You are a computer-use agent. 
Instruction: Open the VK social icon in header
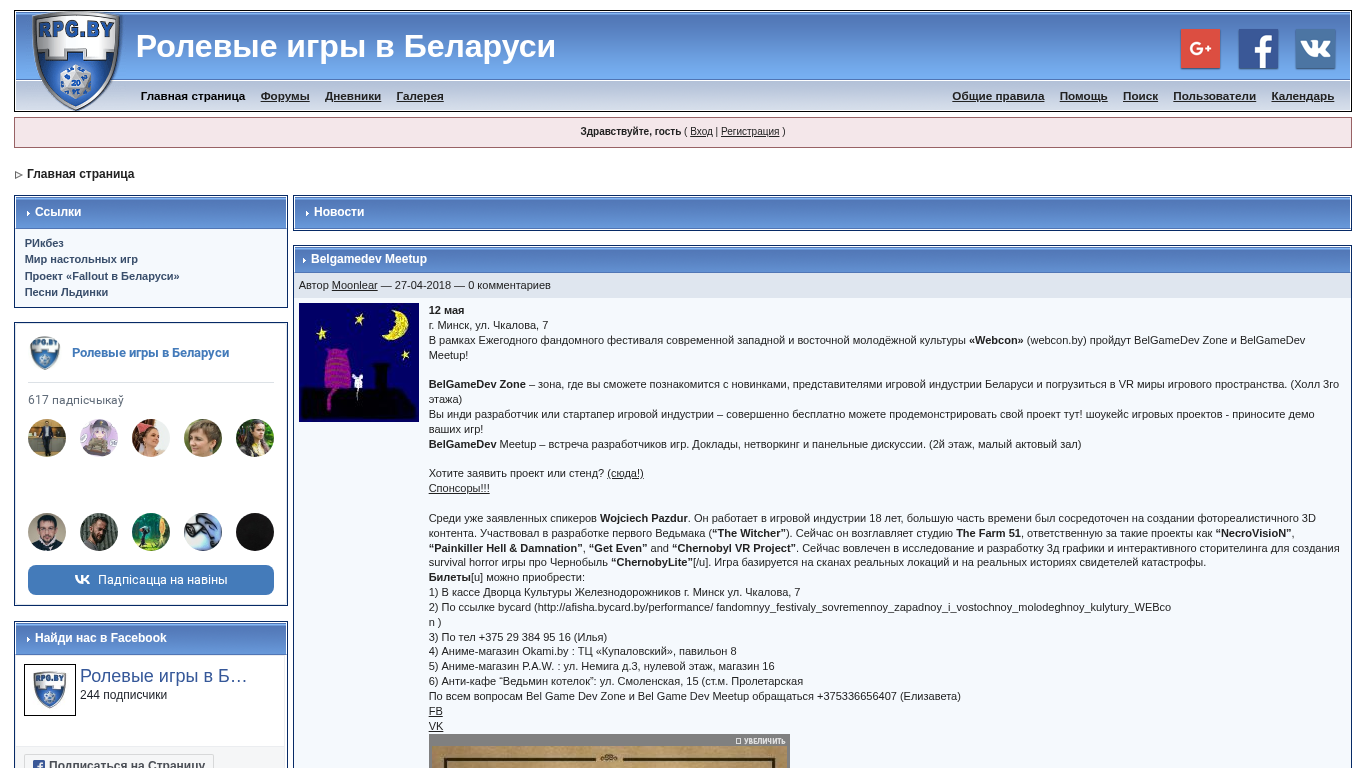tap(1315, 49)
